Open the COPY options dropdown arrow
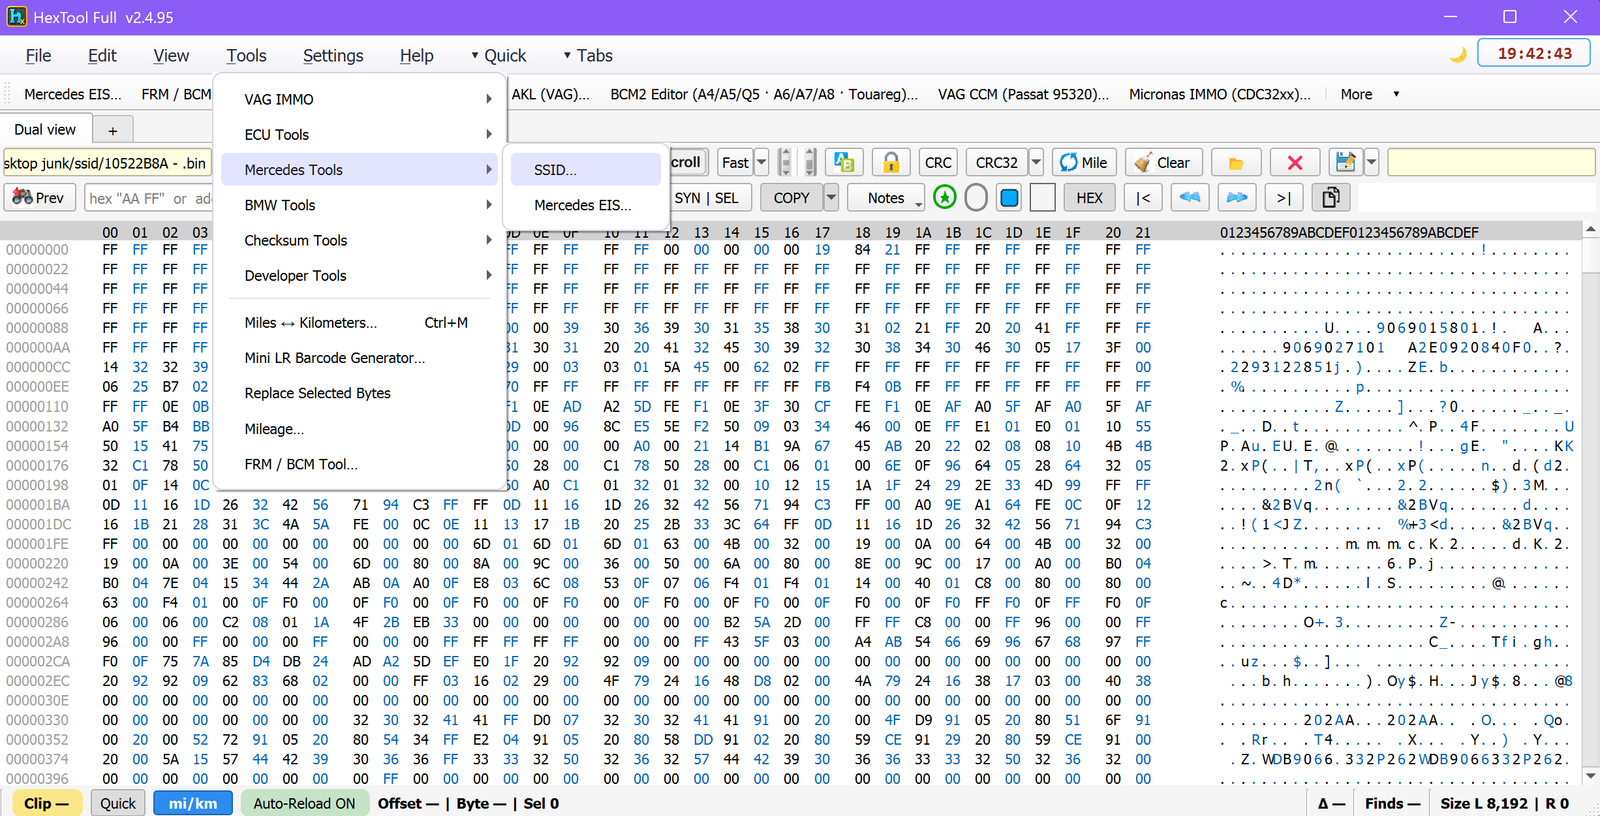 [x=830, y=197]
